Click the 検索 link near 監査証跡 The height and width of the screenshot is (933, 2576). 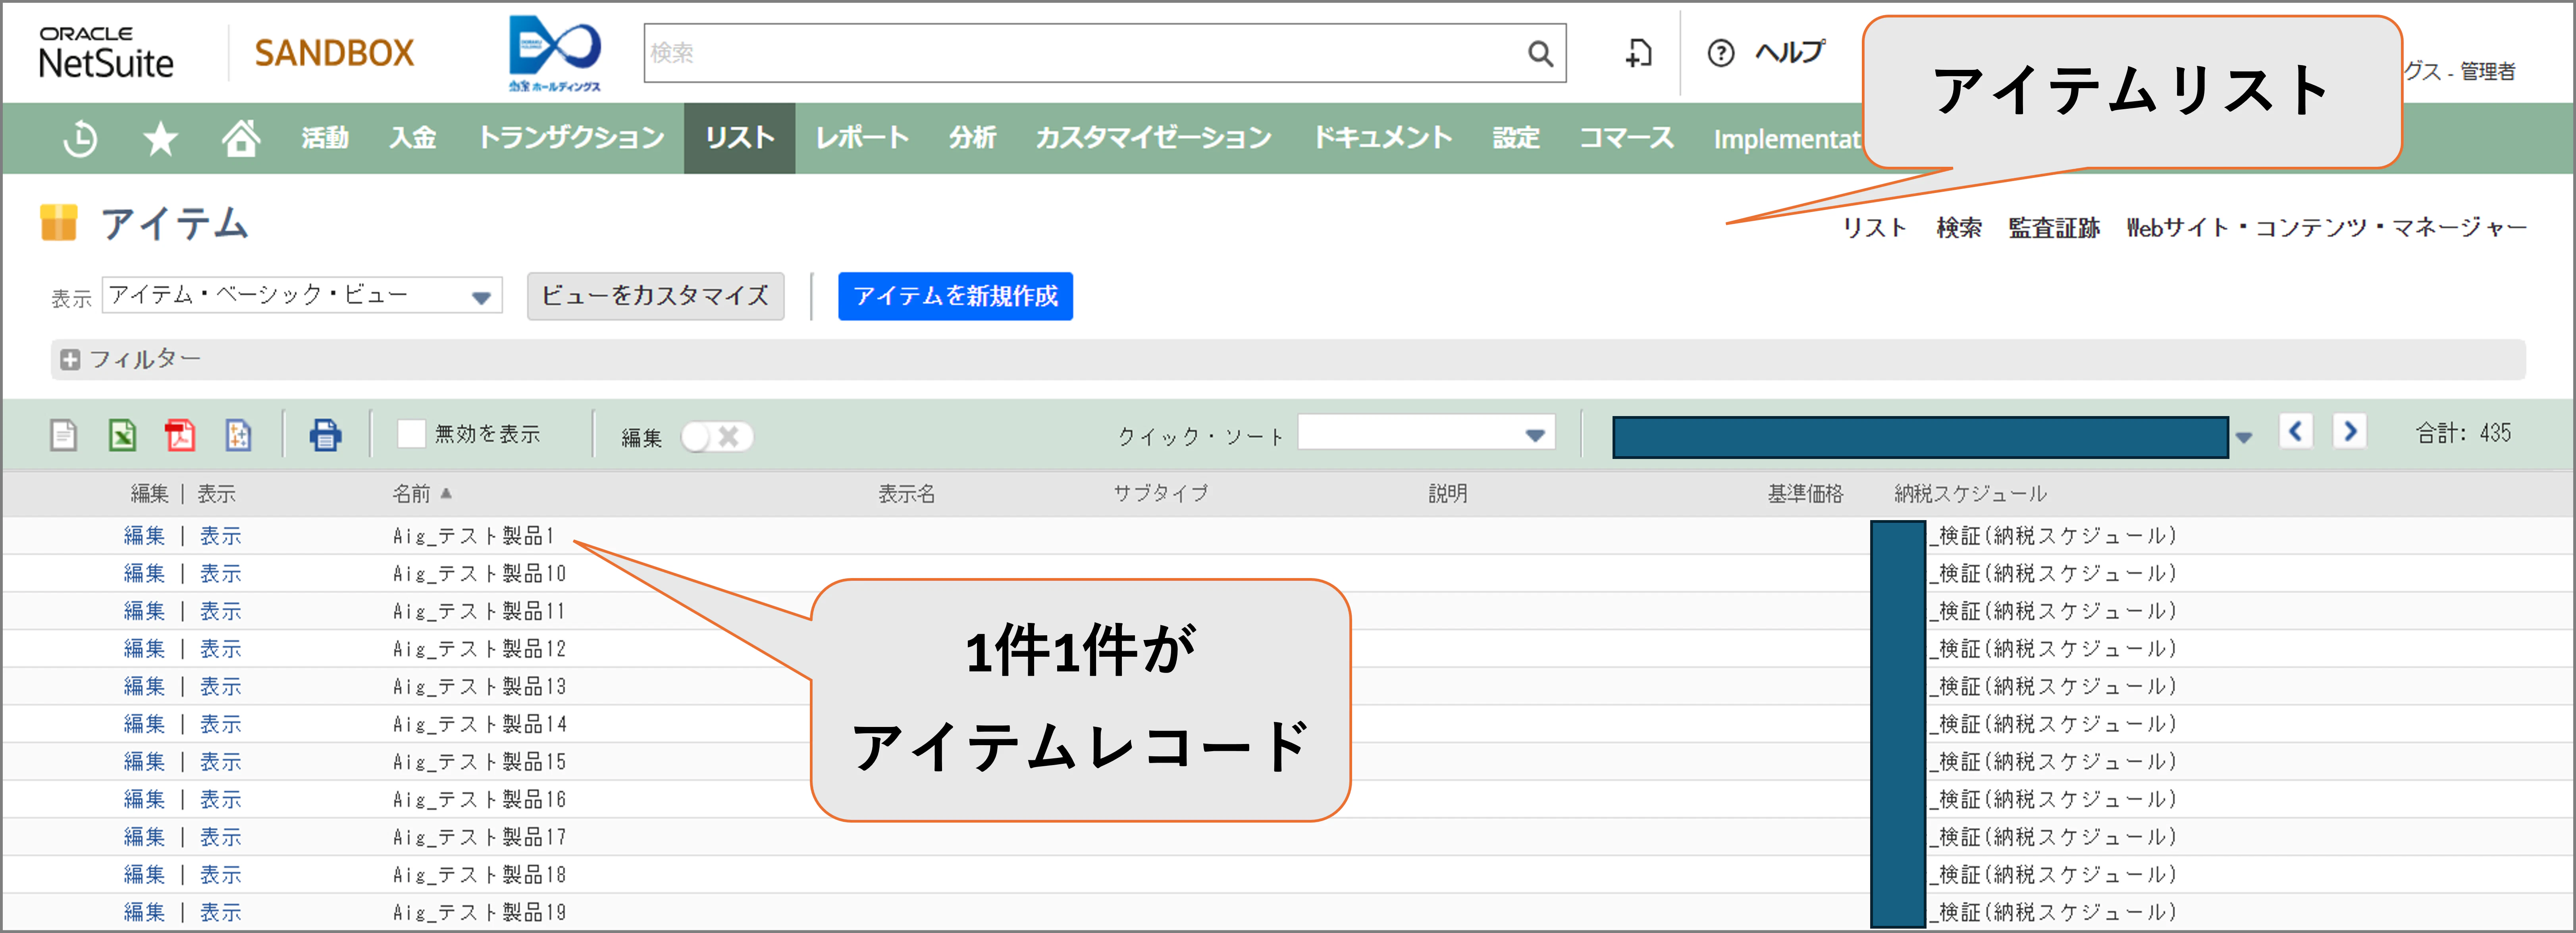tap(1959, 228)
